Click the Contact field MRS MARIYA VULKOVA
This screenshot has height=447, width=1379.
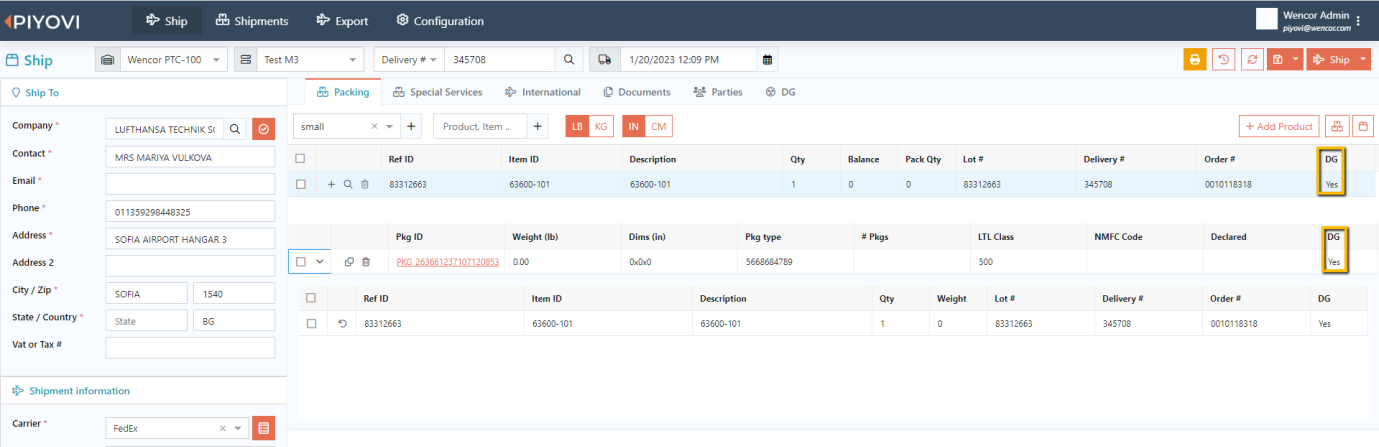190,157
